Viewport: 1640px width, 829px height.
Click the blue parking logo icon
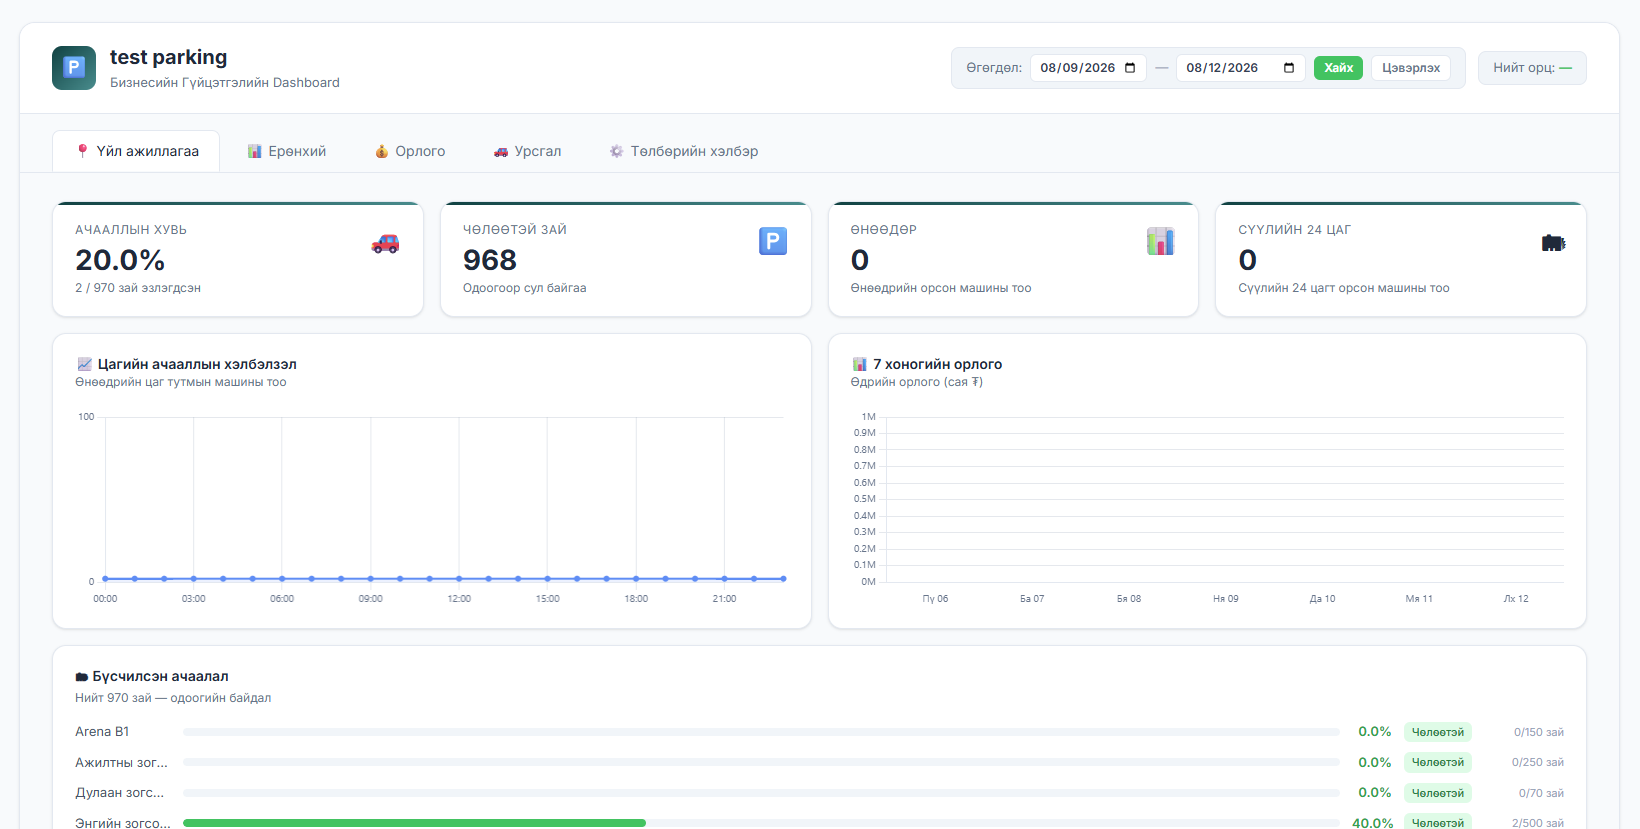point(74,68)
